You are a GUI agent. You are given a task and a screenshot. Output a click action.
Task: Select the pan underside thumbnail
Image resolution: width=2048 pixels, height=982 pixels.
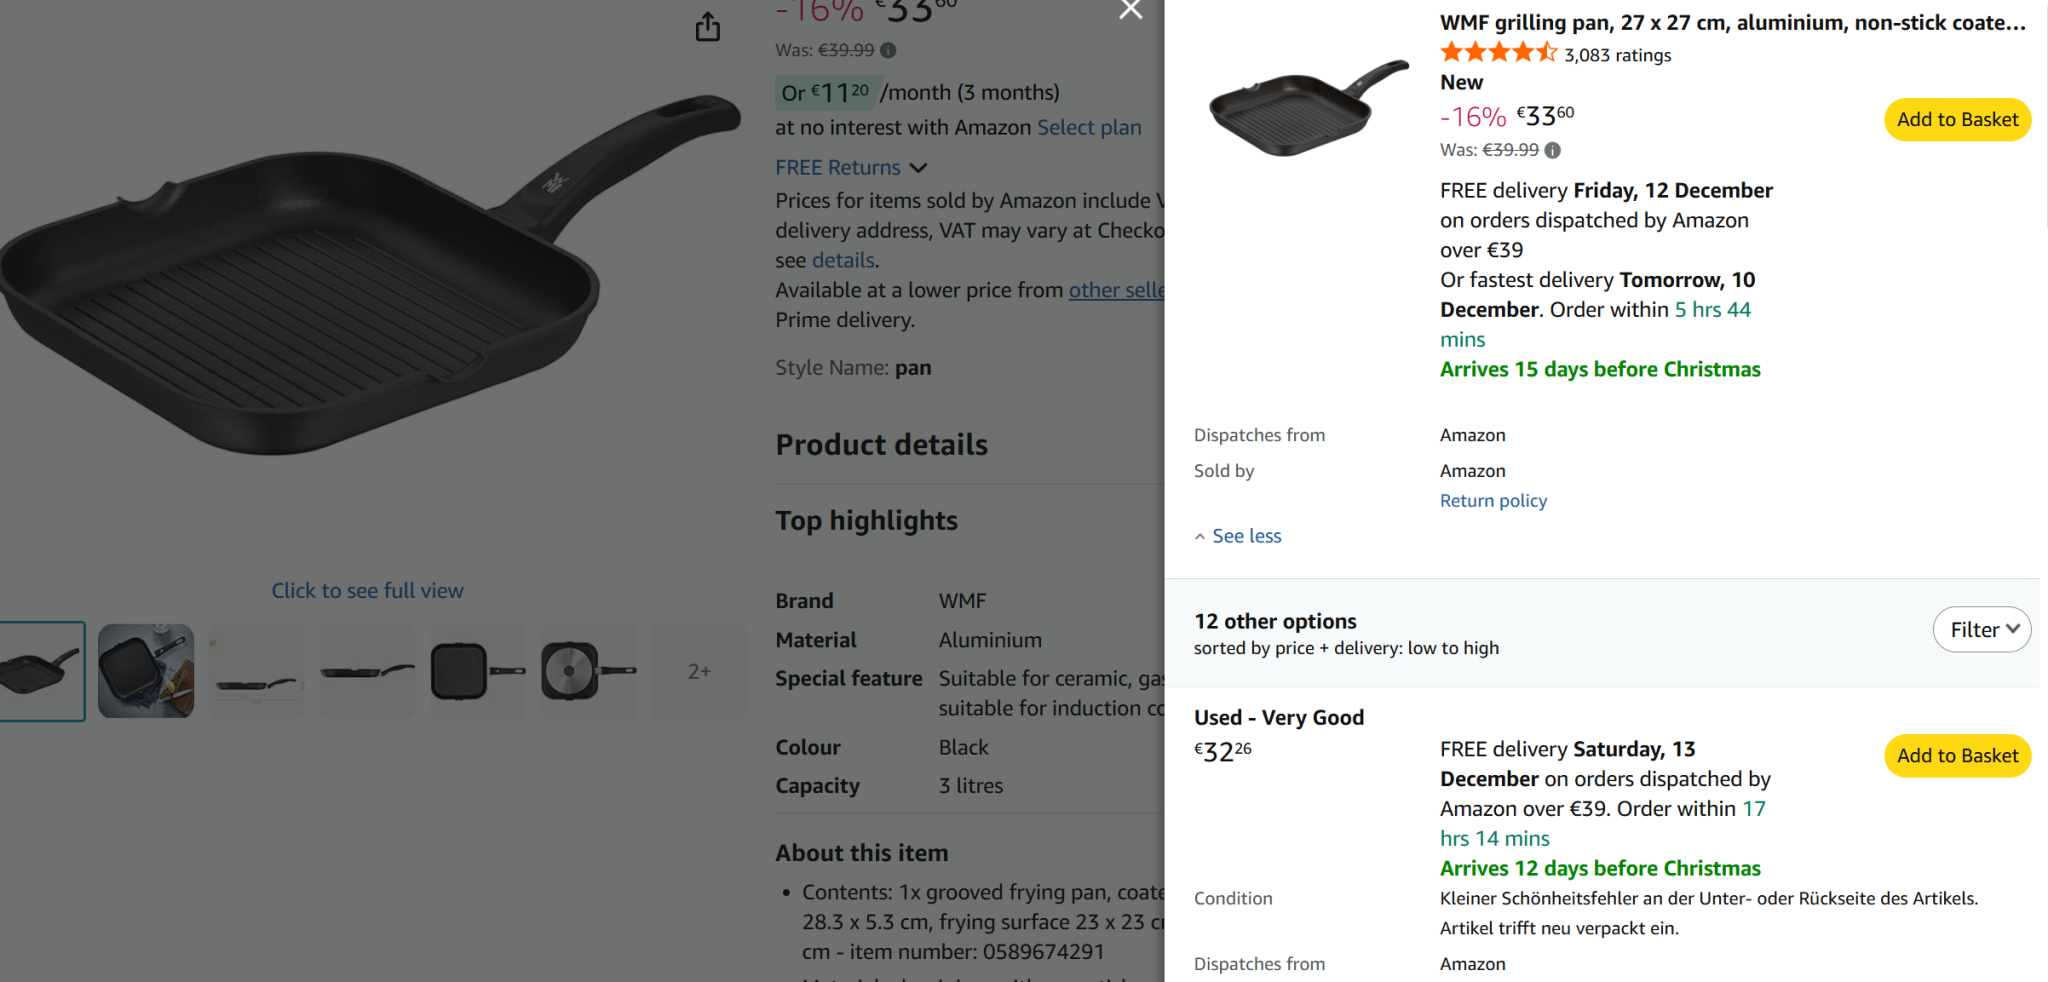[x=588, y=671]
